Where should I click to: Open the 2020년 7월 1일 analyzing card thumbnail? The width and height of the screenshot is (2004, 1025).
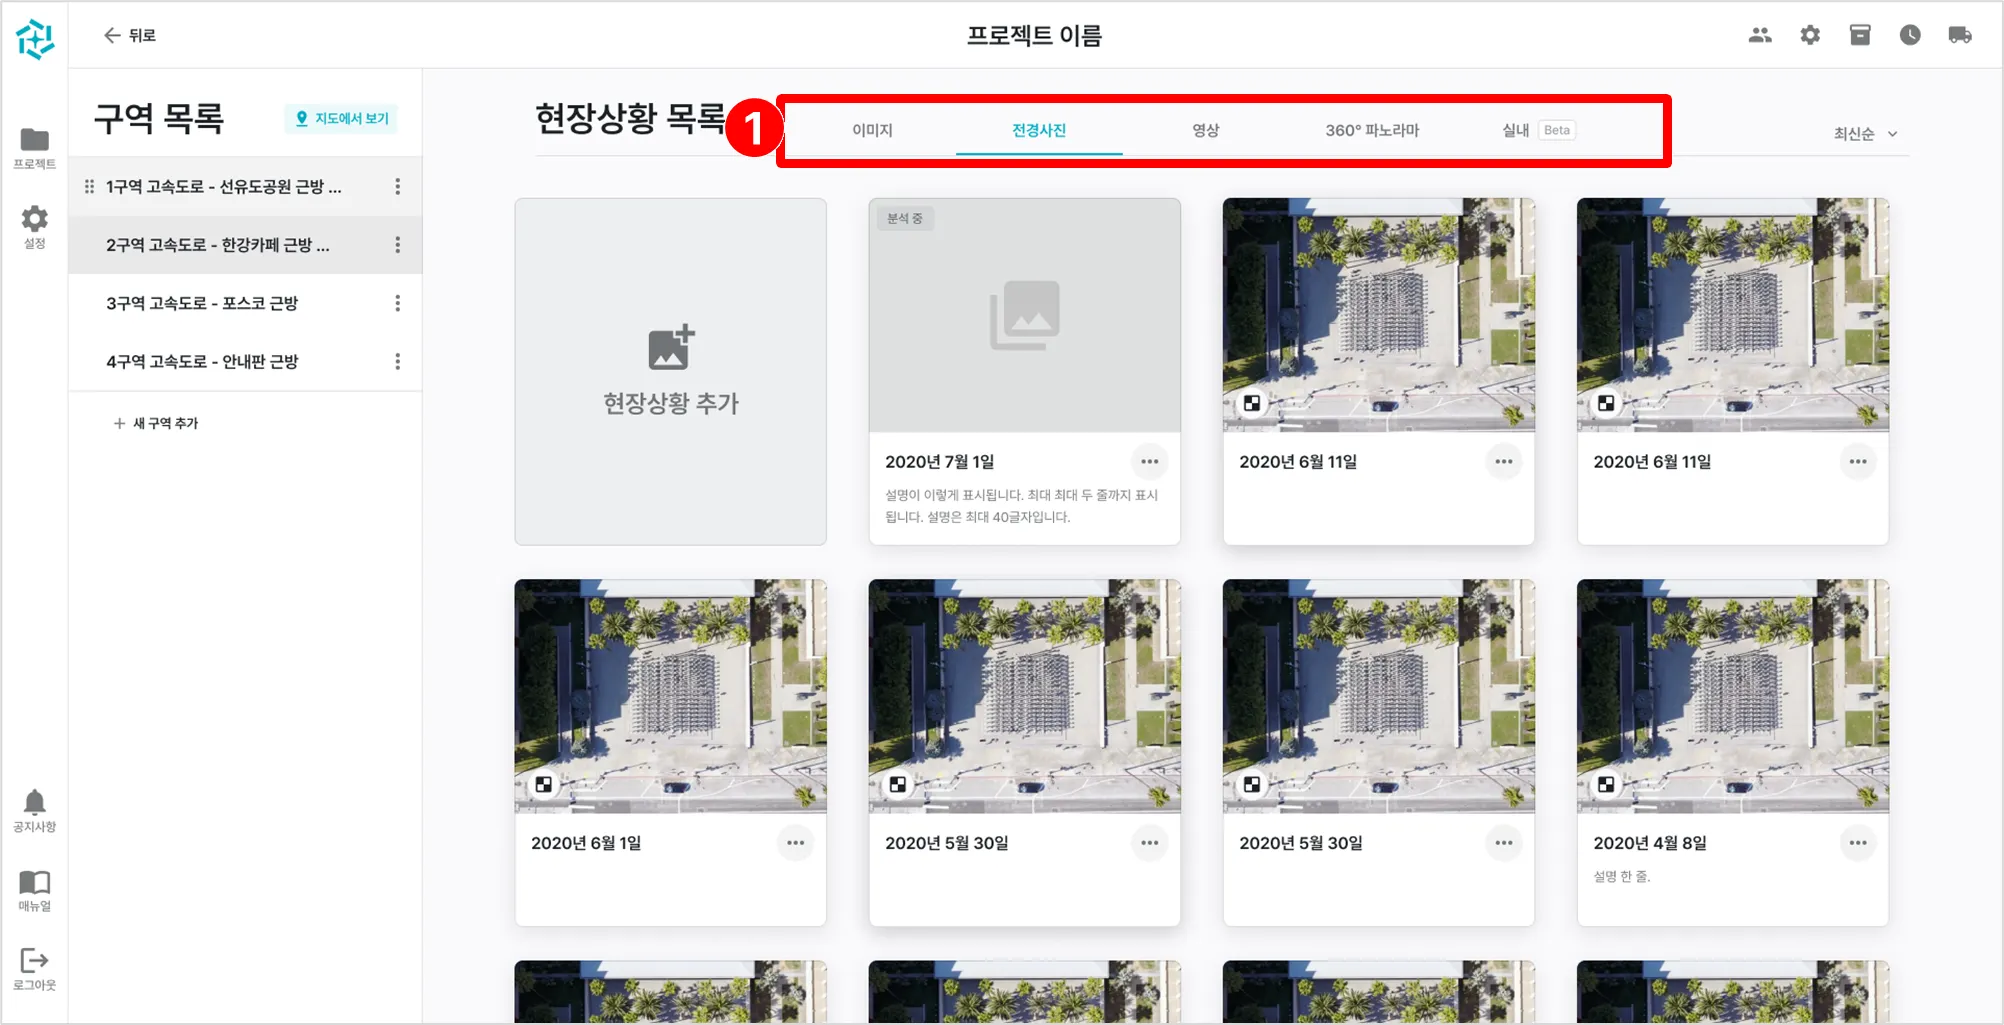click(1024, 315)
